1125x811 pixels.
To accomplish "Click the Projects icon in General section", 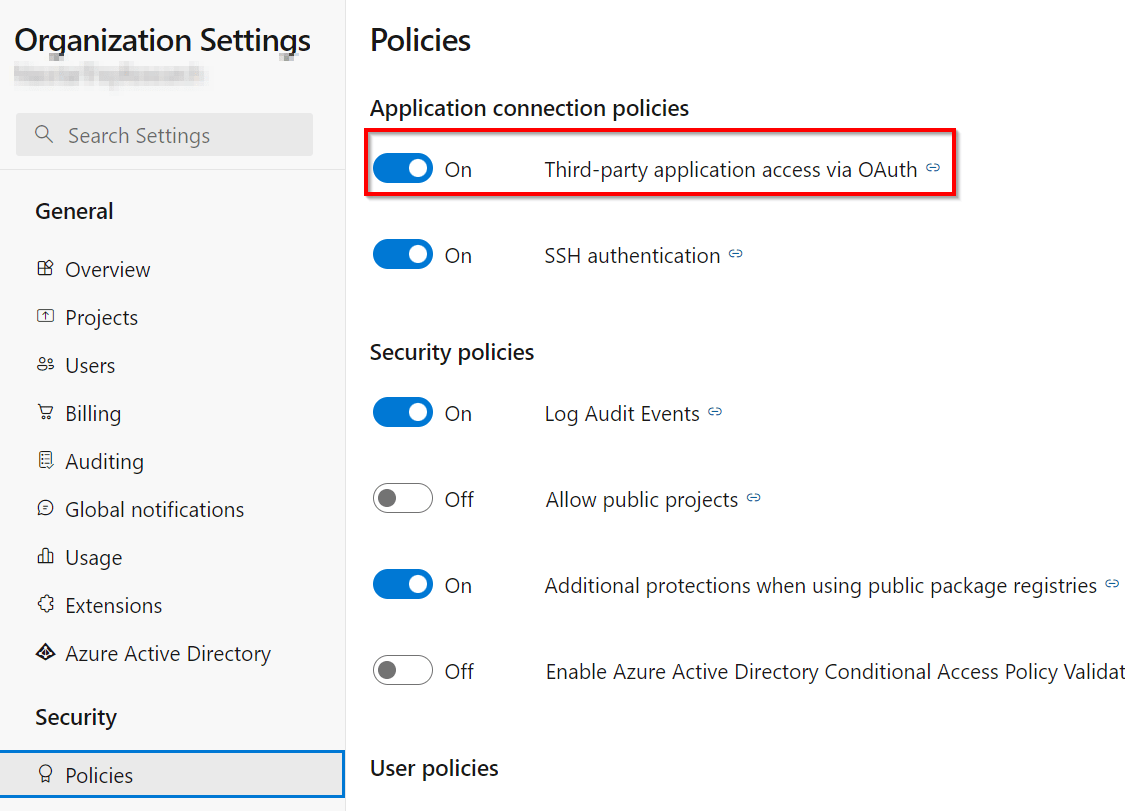I will (x=45, y=316).
